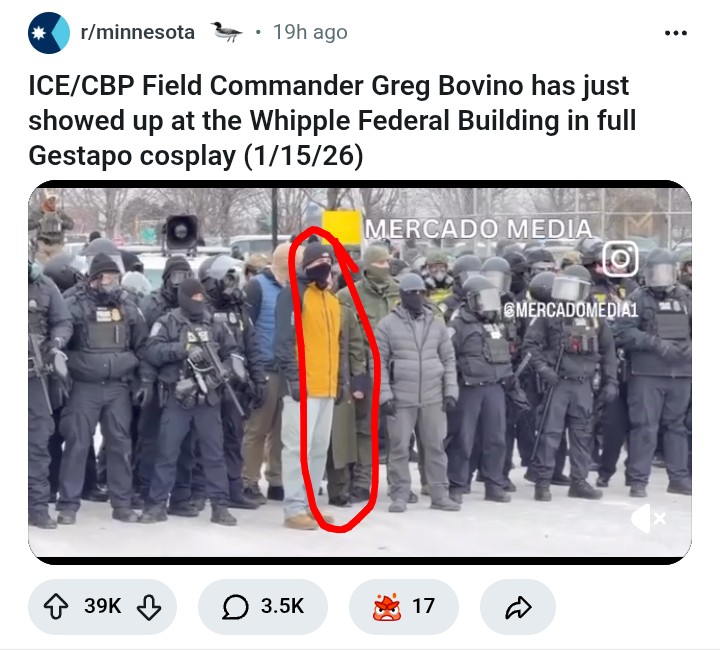Open the three-dot post options menu

(x=676, y=33)
